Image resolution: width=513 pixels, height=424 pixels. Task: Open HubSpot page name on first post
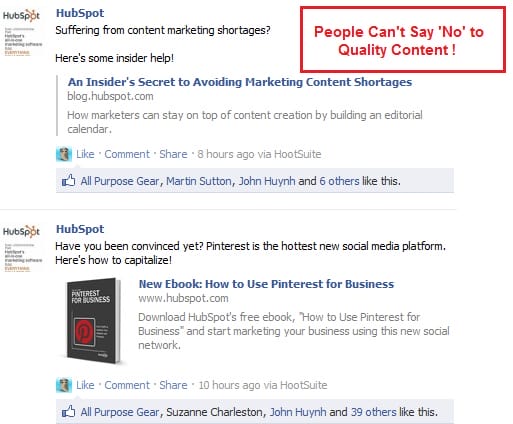tap(80, 13)
